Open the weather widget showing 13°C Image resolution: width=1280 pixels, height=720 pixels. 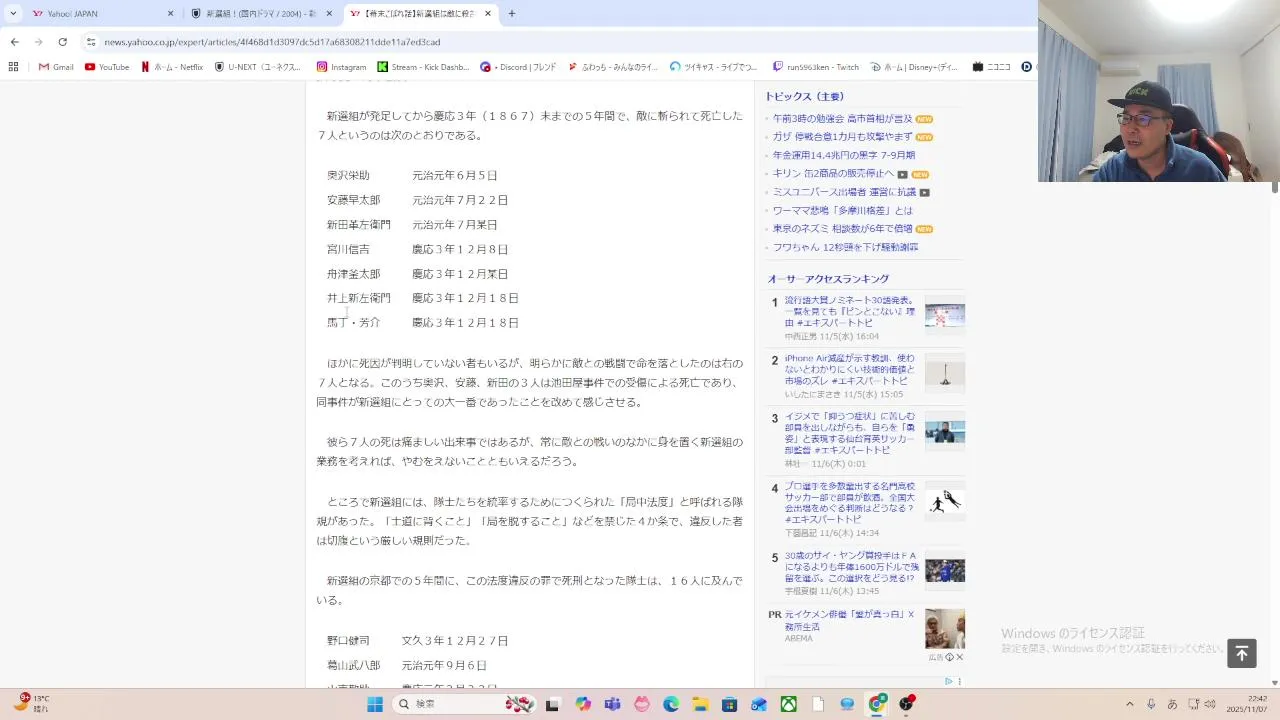[x=30, y=704]
